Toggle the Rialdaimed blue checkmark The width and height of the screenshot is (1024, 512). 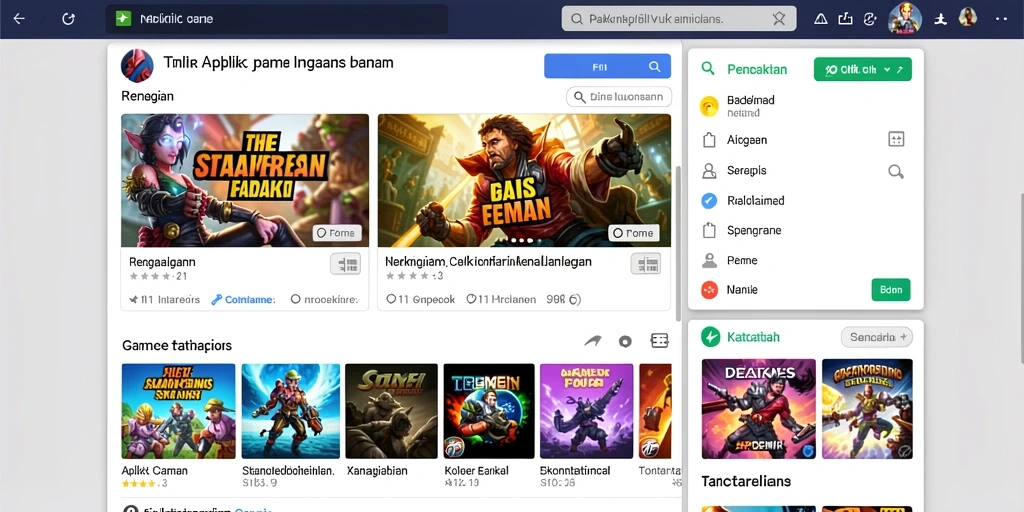tap(709, 200)
